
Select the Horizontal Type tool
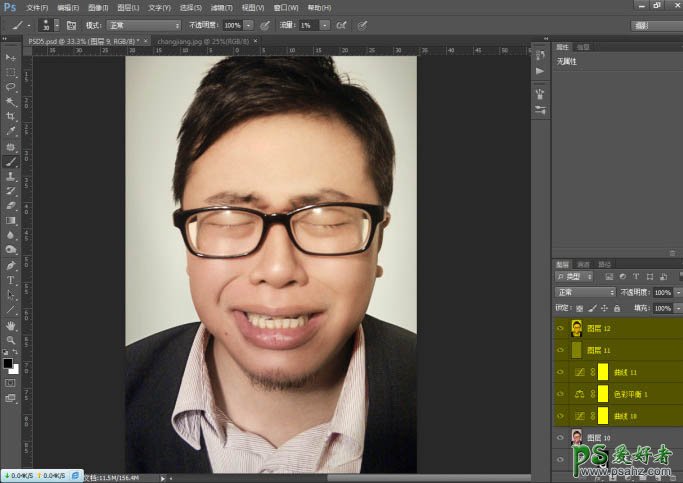[x=11, y=280]
